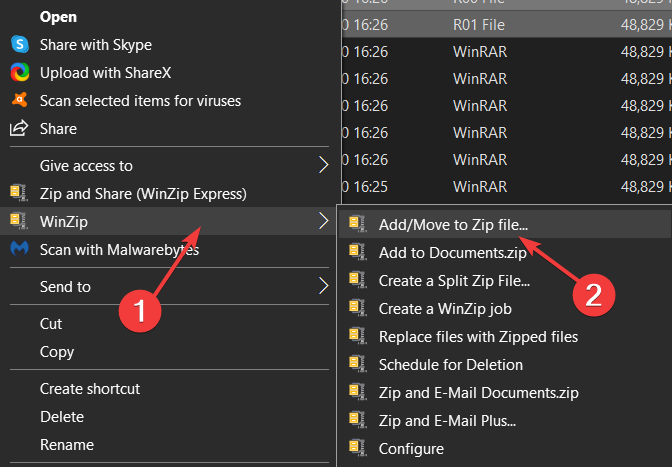Expand the WinZip submenu chevron
Screen dimensions: 672x467
[324, 221]
